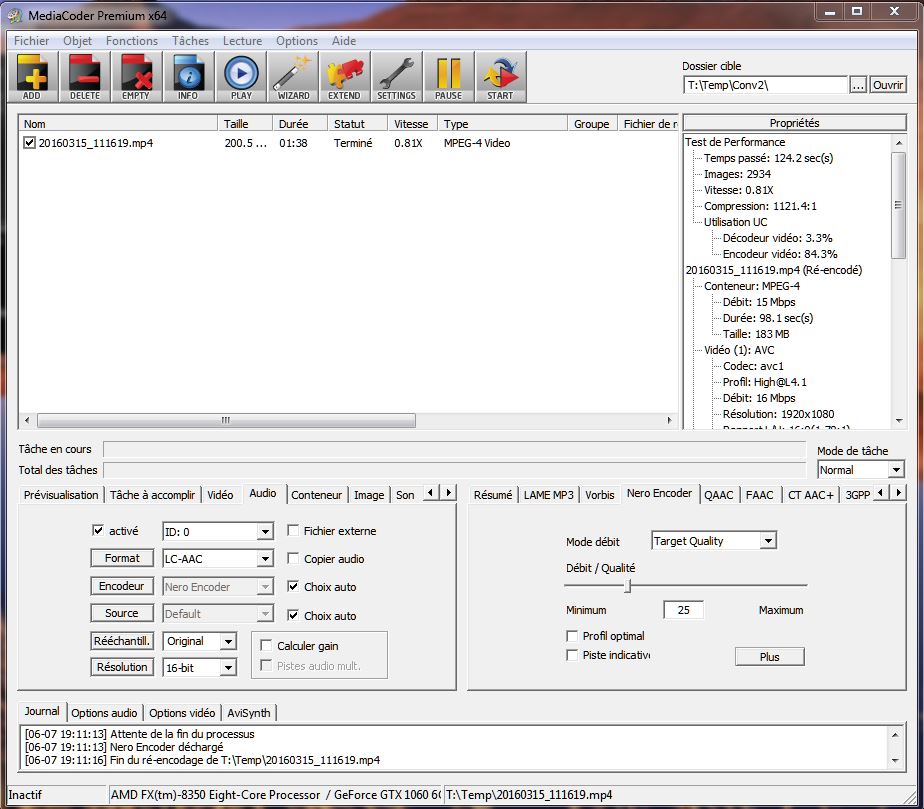Open the Aide menu

tap(344, 41)
